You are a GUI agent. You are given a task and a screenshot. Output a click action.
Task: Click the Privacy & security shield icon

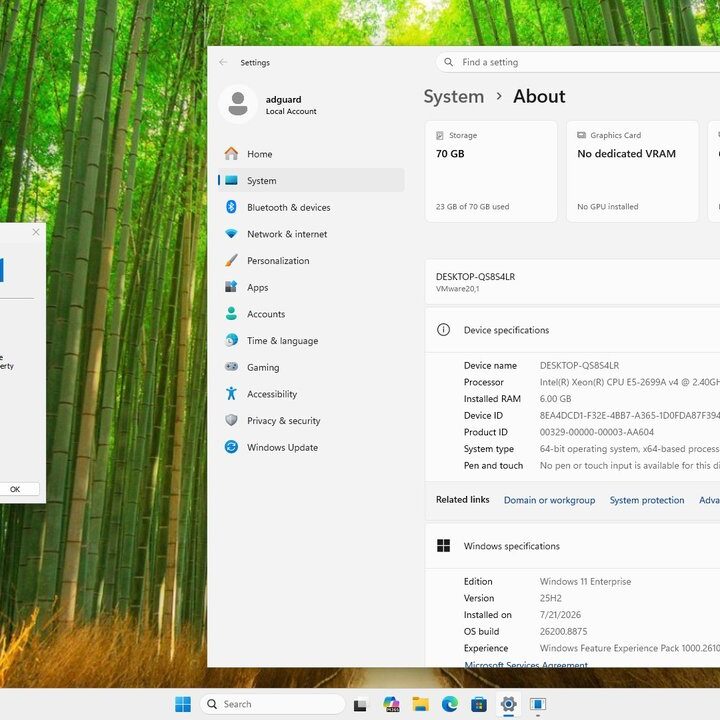click(x=231, y=420)
